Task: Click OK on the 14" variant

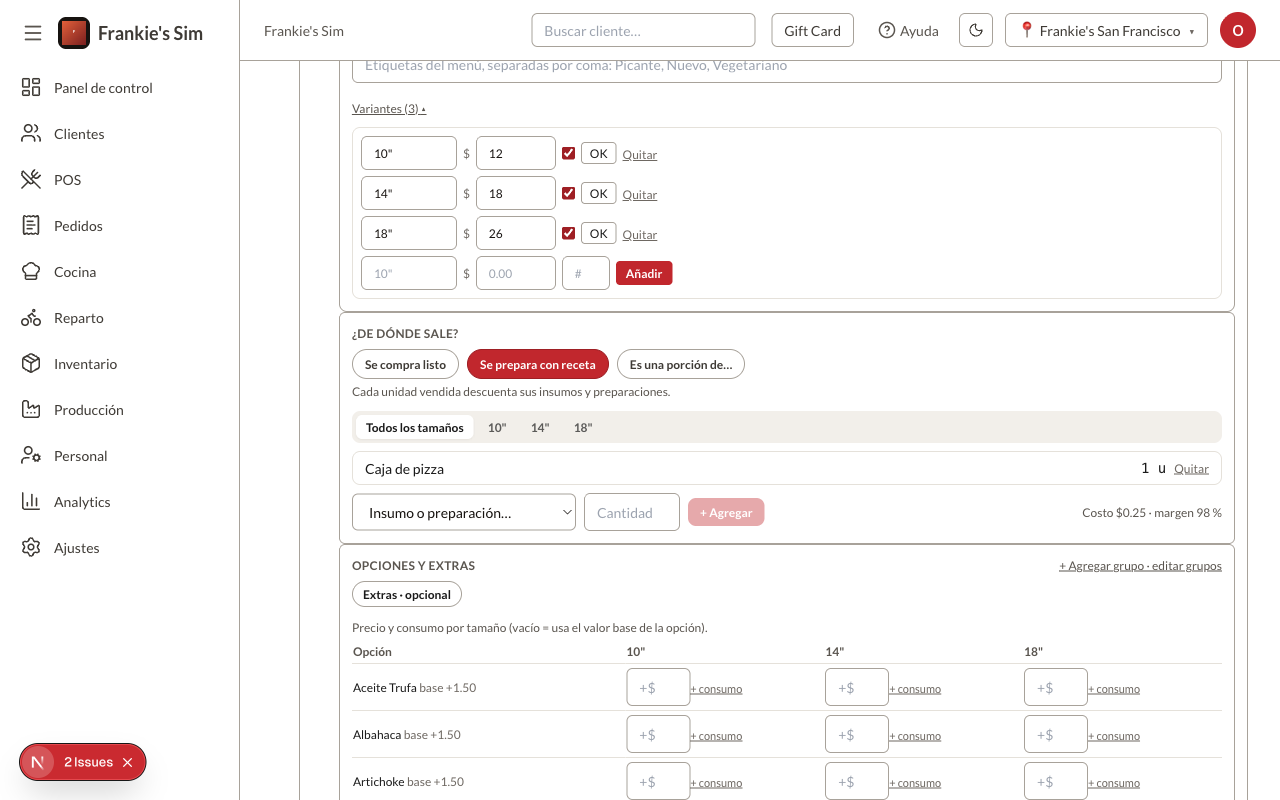Action: pyautogui.click(x=598, y=193)
